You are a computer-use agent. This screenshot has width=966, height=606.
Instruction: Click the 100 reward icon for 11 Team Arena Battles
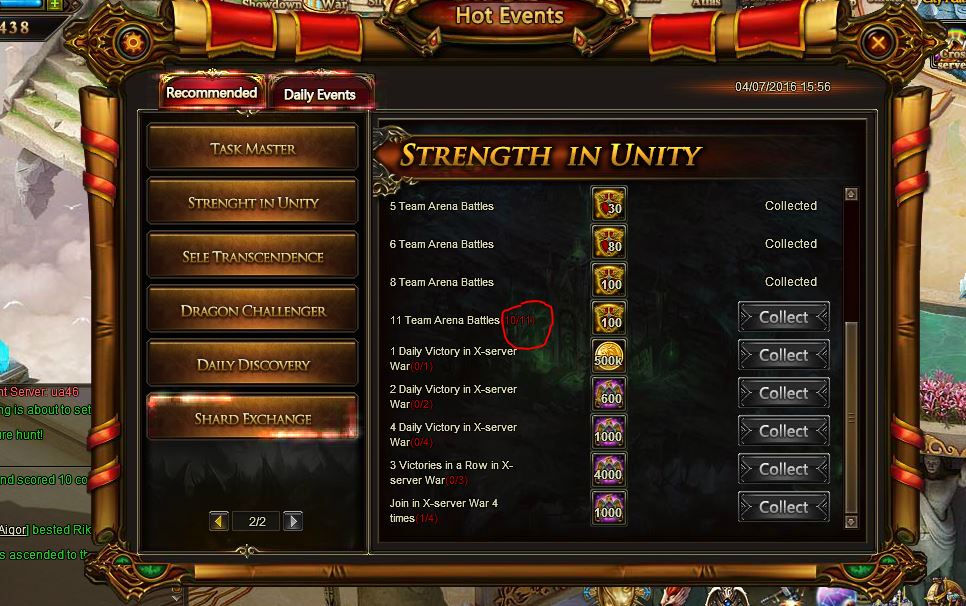click(x=609, y=318)
